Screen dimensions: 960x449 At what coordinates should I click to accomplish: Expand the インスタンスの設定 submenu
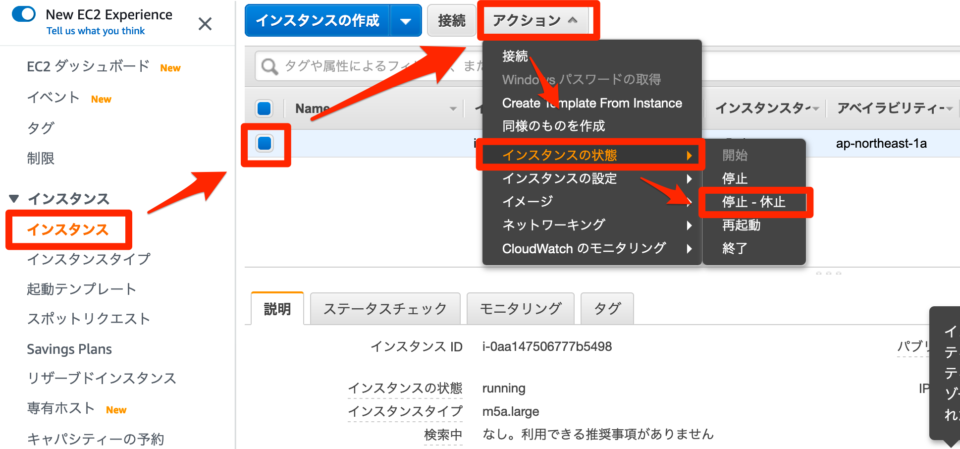pyautogui.click(x=591, y=178)
